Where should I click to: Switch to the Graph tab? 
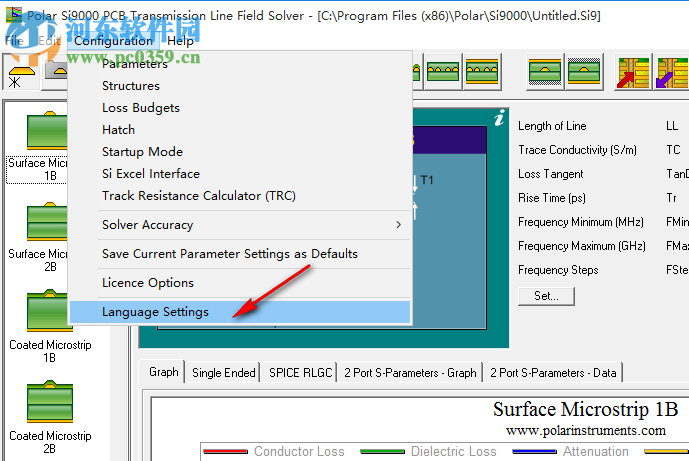(163, 372)
